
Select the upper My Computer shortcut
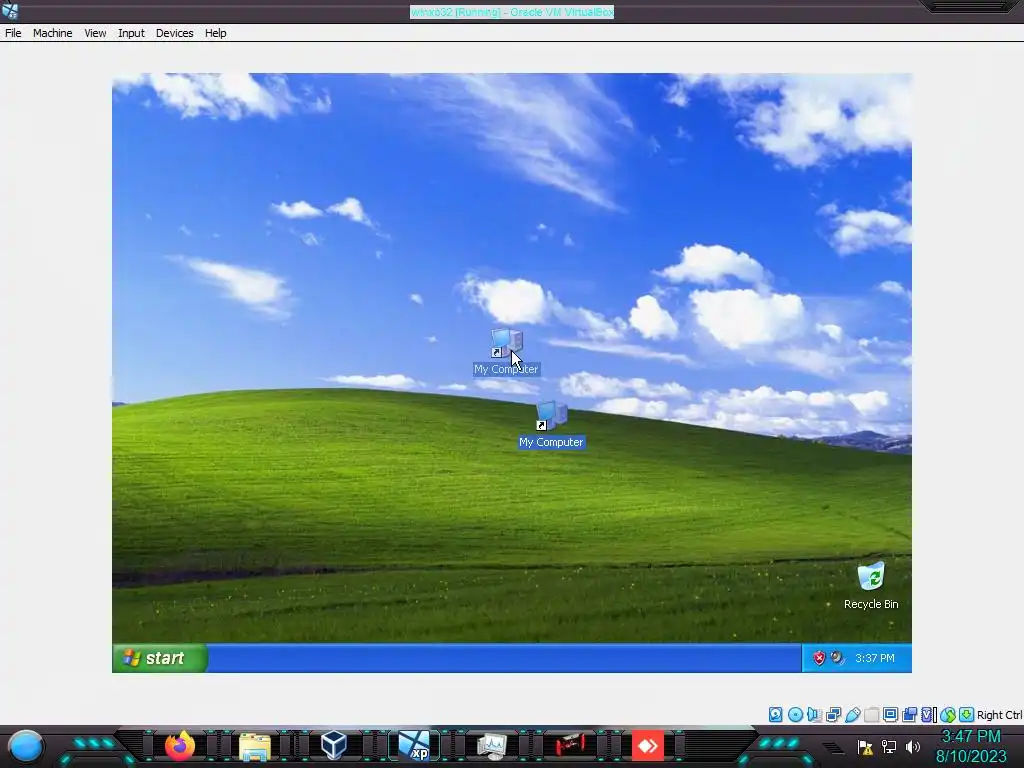(506, 352)
